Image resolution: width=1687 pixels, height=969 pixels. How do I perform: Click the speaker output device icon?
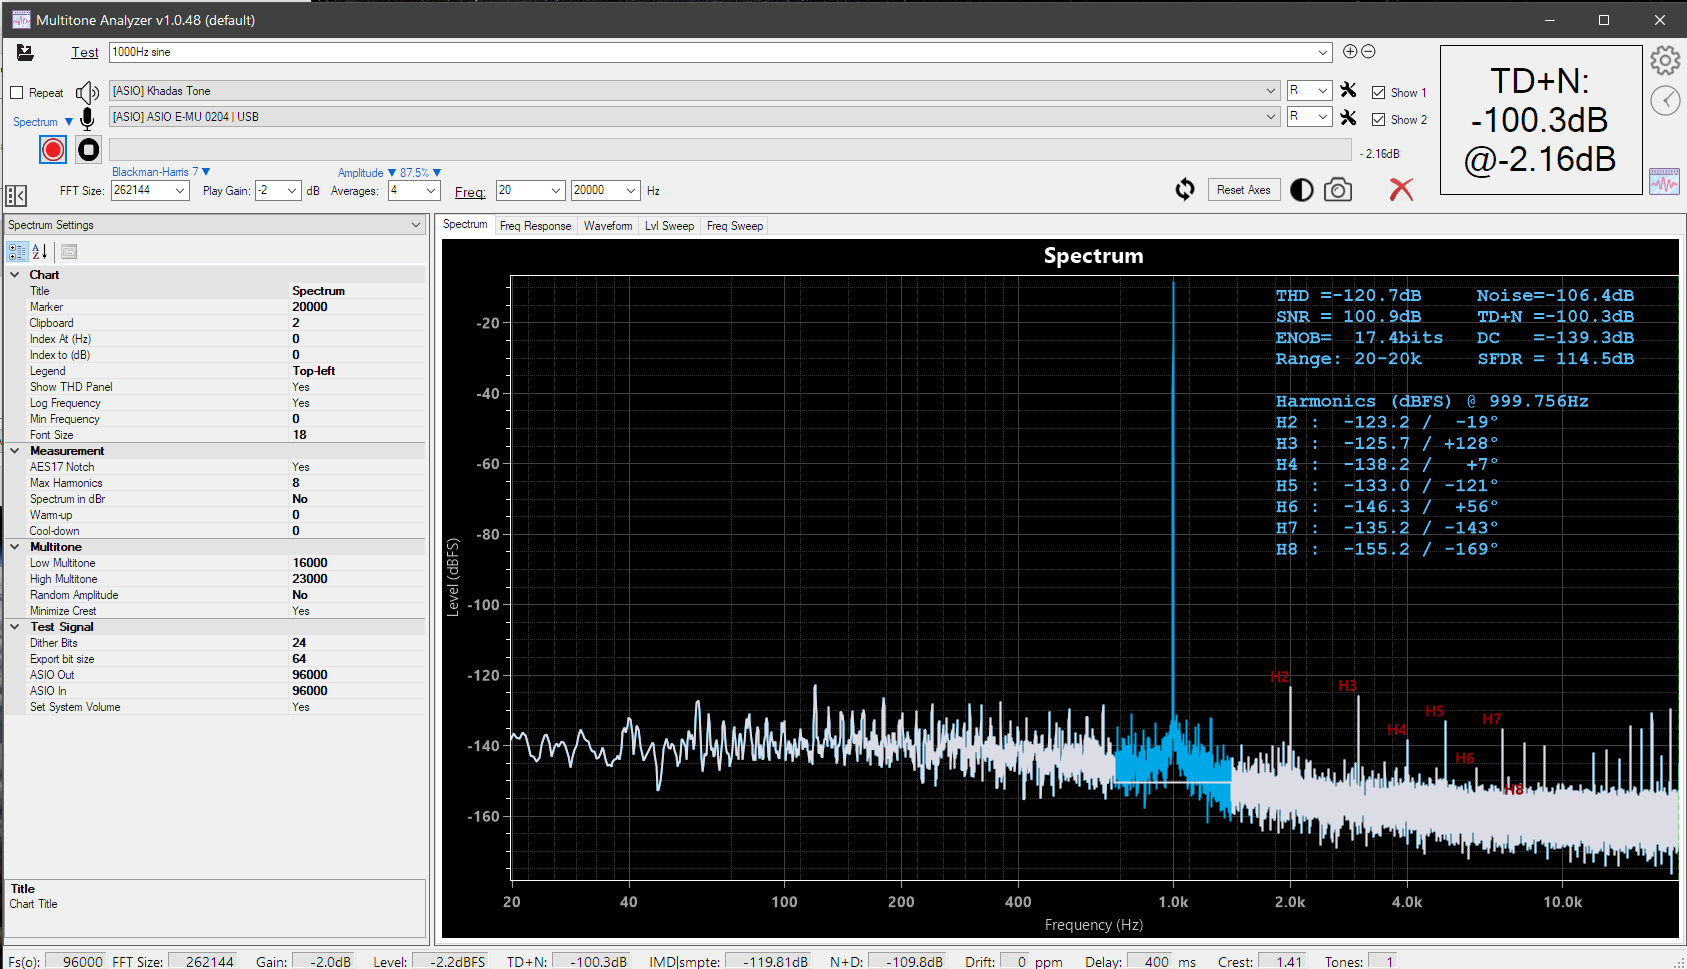pos(87,92)
